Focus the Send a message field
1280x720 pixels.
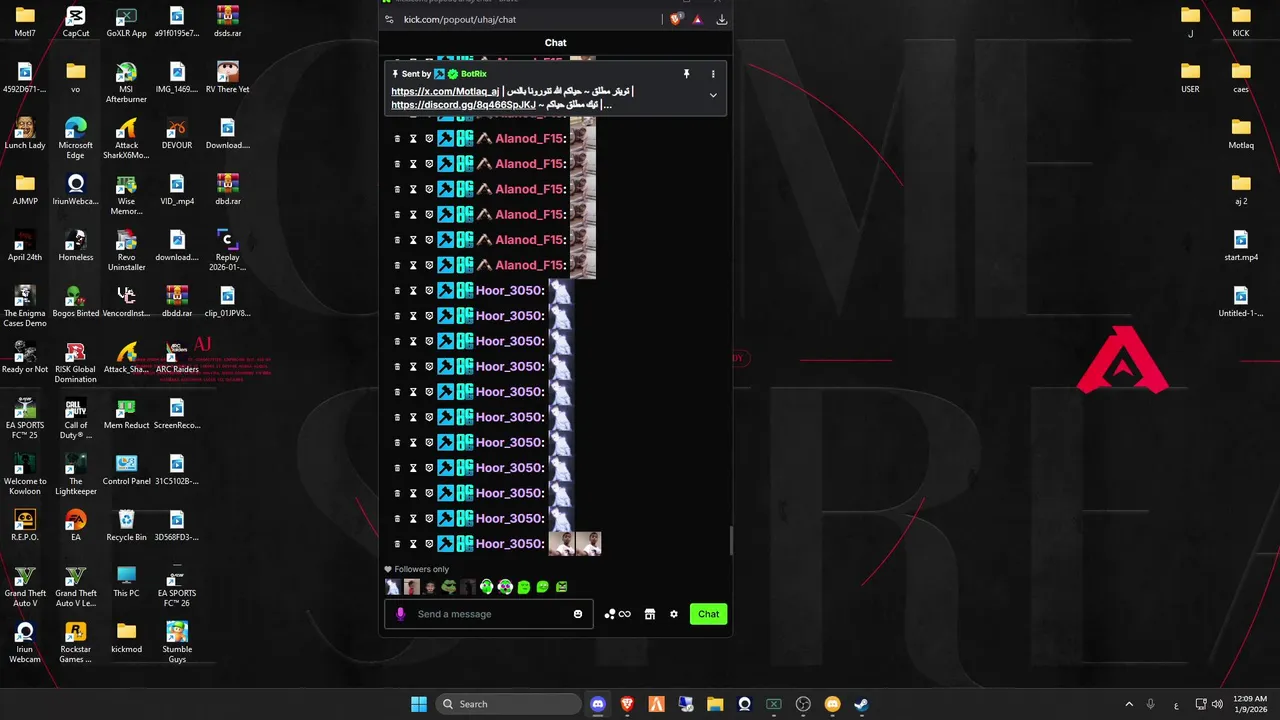point(491,614)
